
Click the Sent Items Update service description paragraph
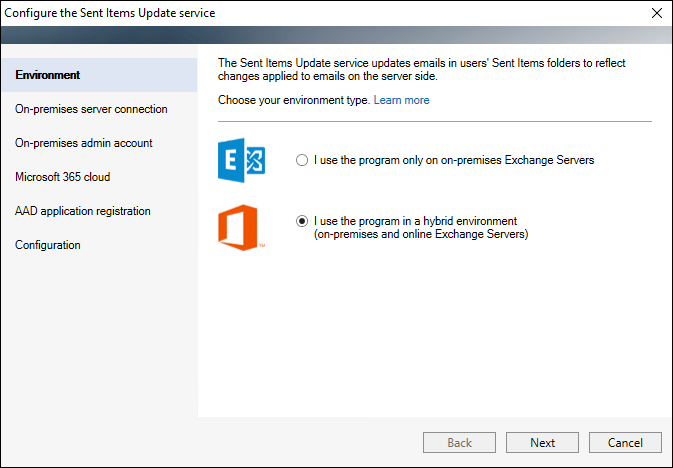click(421, 70)
